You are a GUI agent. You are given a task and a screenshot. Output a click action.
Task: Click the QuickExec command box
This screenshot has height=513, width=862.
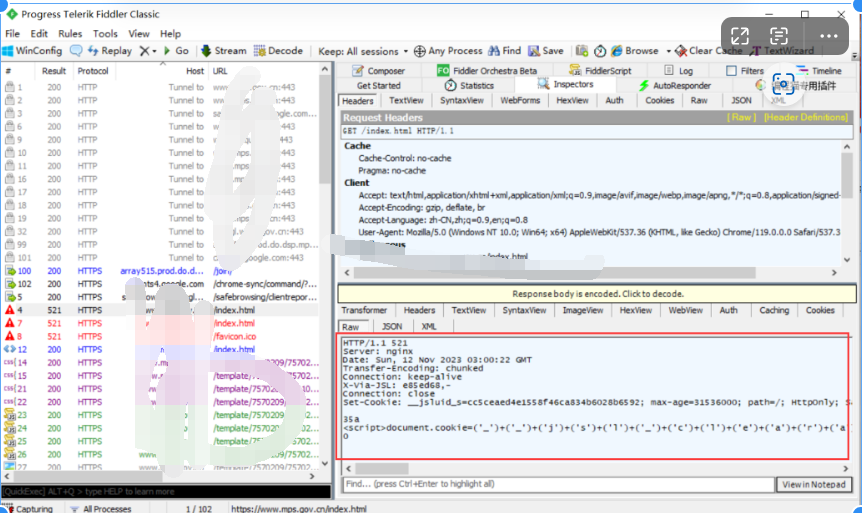coord(166,492)
